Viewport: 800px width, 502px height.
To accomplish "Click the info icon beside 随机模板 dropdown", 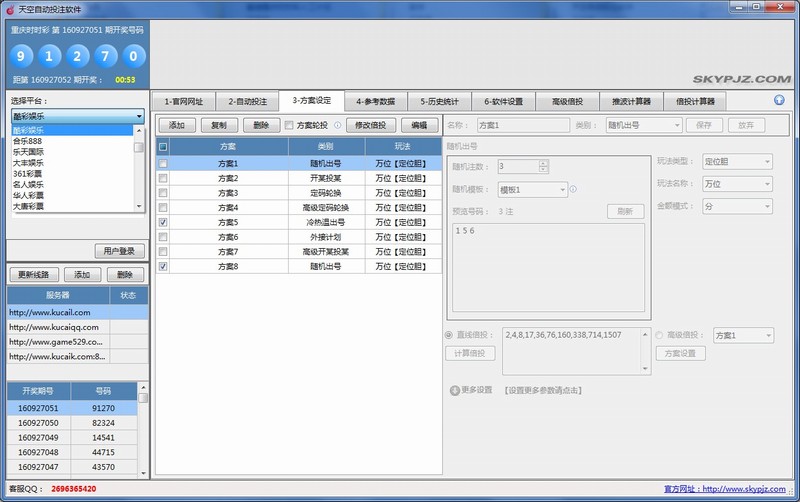I will 574,188.
